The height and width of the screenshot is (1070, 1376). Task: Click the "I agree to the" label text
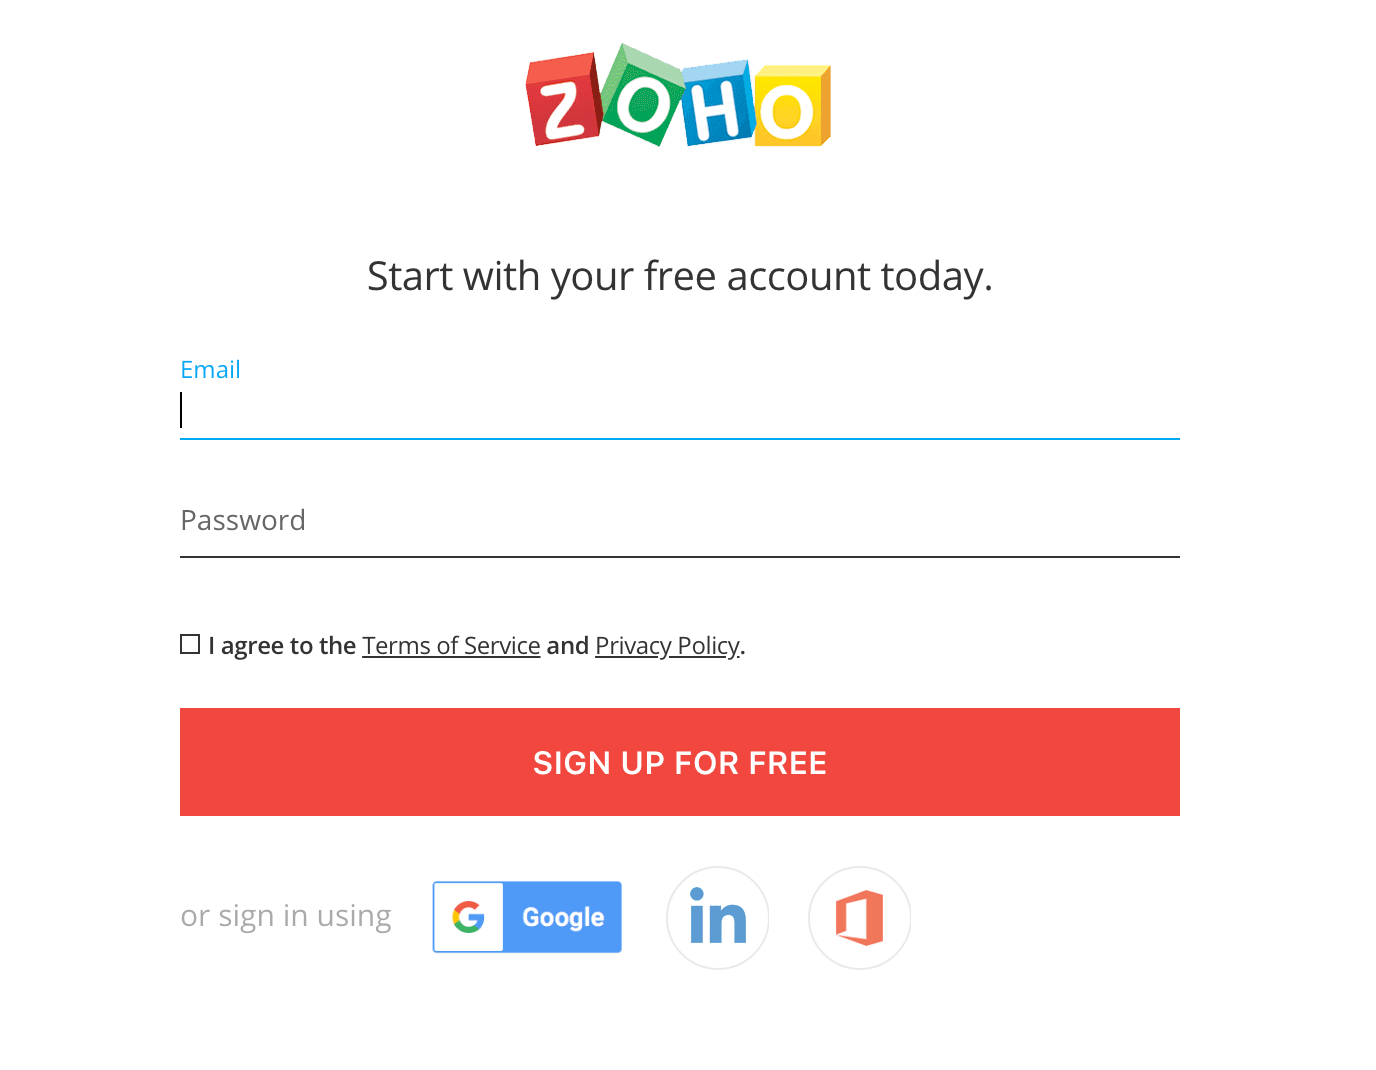[283, 646]
